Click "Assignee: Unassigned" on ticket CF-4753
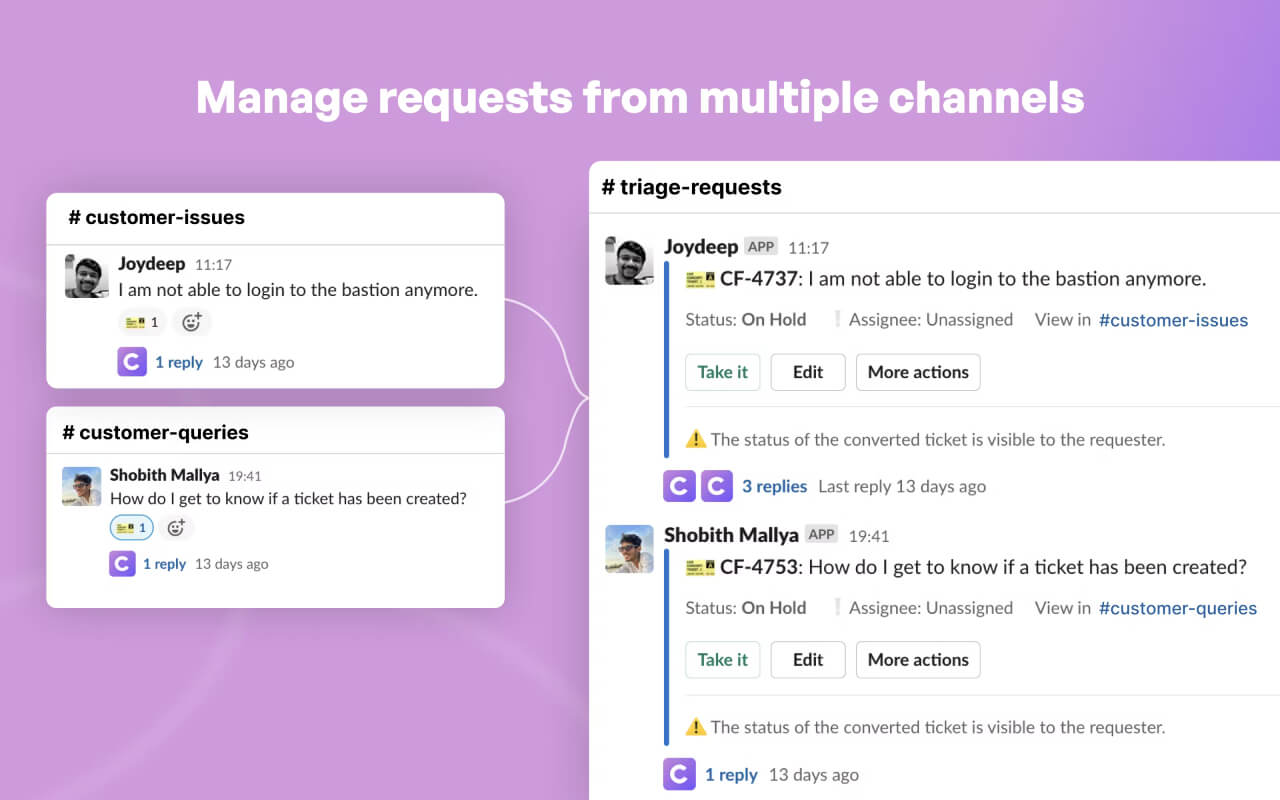 931,608
